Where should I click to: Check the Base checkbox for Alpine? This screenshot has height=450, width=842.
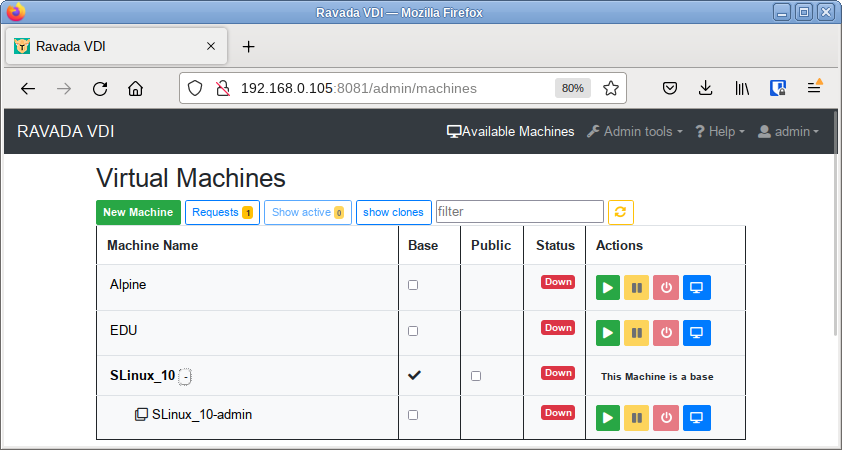[x=413, y=285]
